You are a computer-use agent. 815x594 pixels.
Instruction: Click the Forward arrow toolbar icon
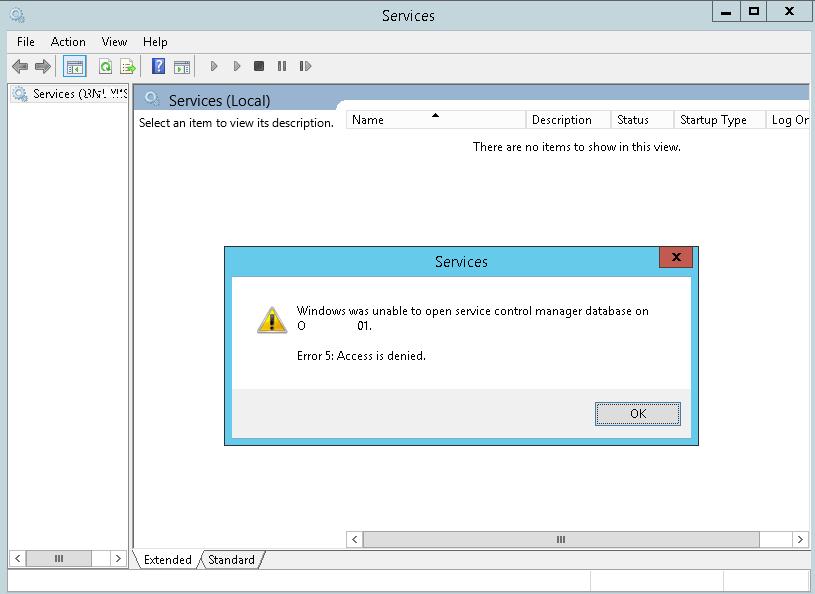pyautogui.click(x=43, y=67)
